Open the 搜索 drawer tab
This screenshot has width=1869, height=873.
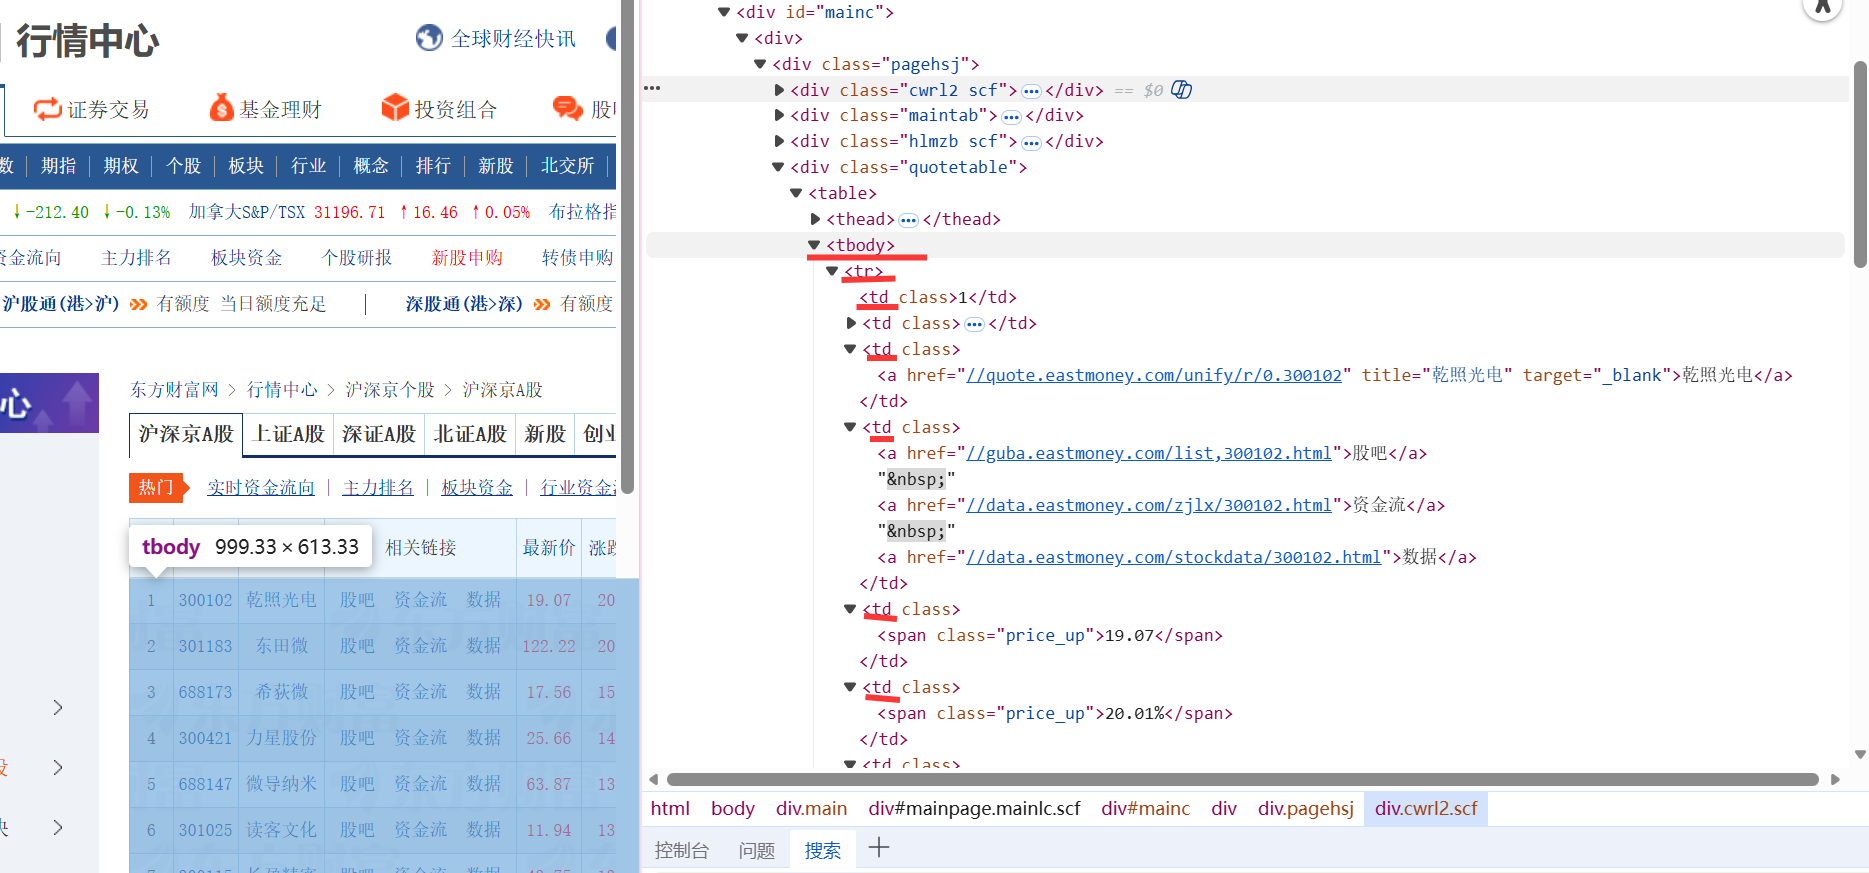pyautogui.click(x=822, y=850)
